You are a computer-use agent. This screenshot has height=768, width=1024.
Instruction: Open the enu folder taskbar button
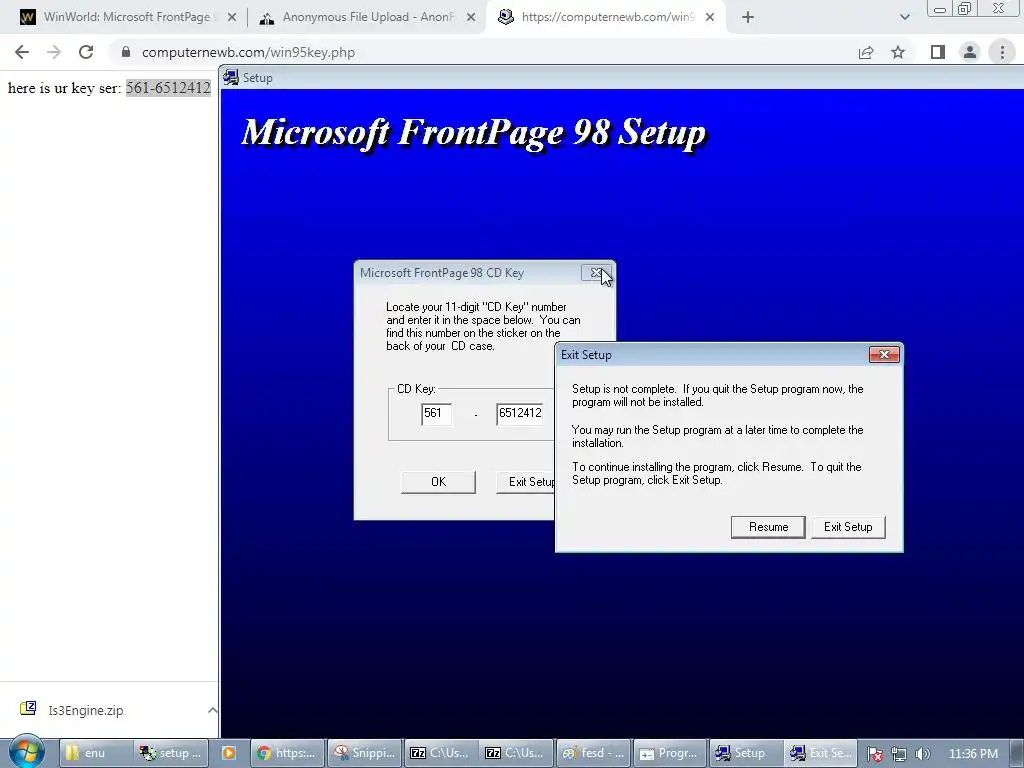pos(95,753)
